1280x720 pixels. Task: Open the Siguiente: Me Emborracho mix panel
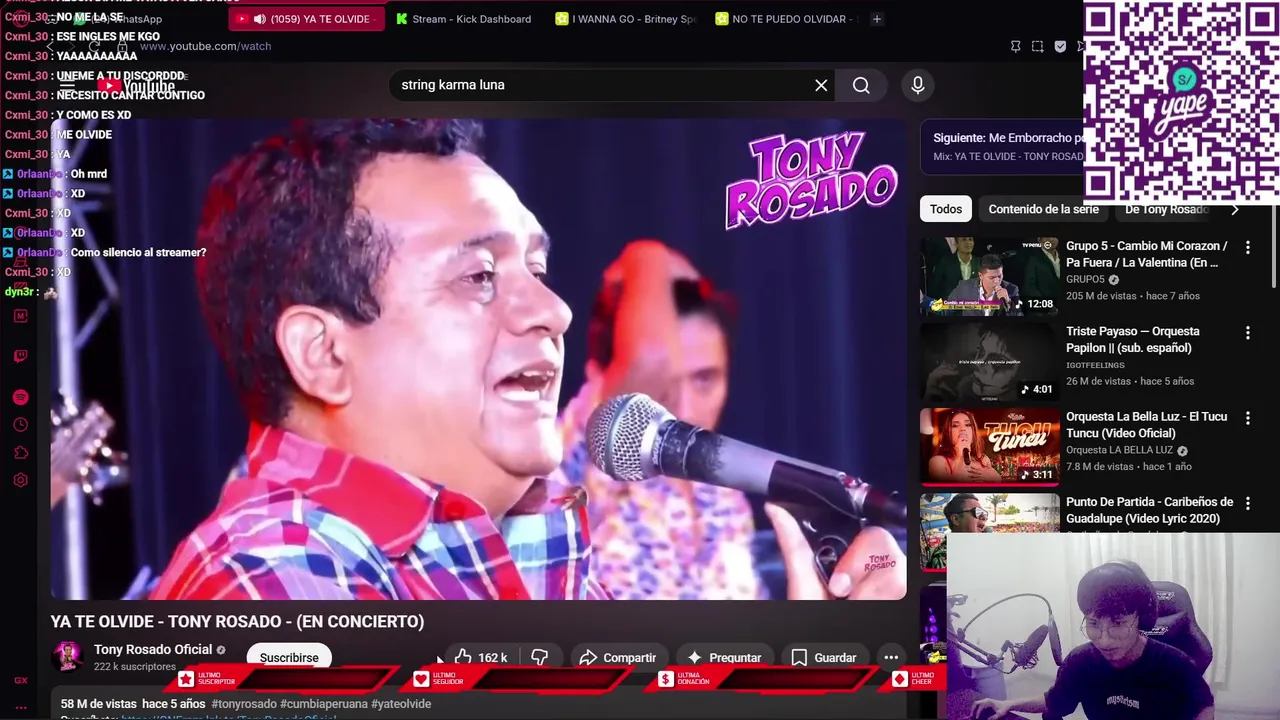tap(1002, 146)
